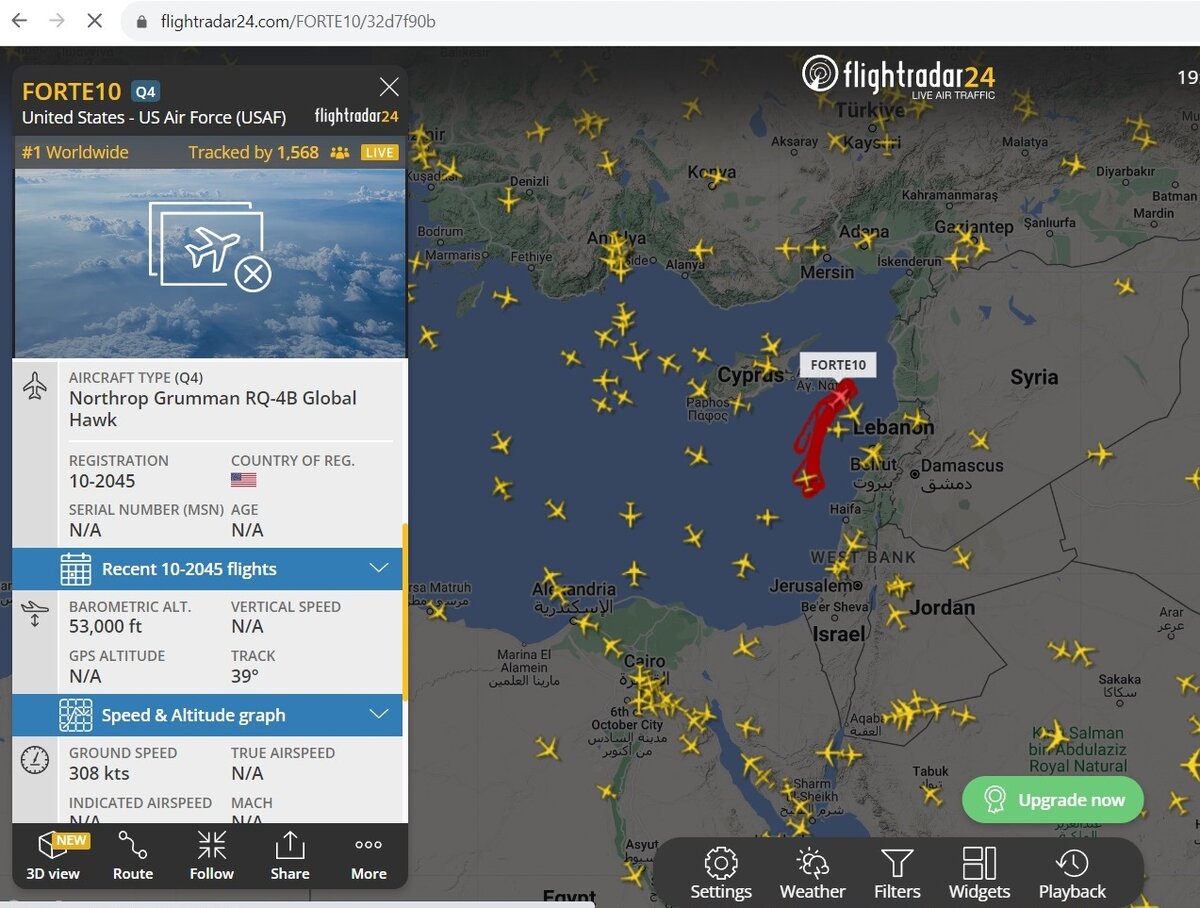This screenshot has width=1200, height=908.
Task: Click the airplane icon beside Aircraft Type
Action: point(35,386)
